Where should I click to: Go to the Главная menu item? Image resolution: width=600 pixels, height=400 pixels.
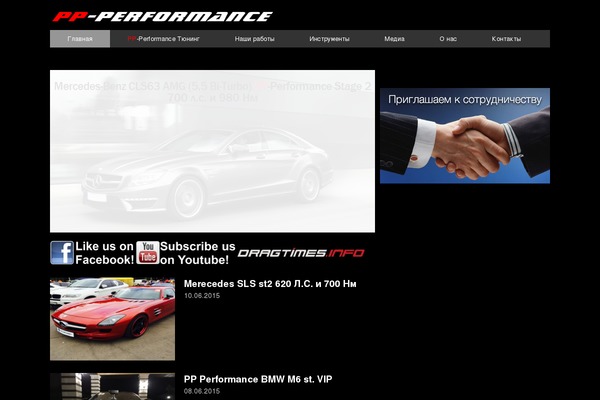80,39
